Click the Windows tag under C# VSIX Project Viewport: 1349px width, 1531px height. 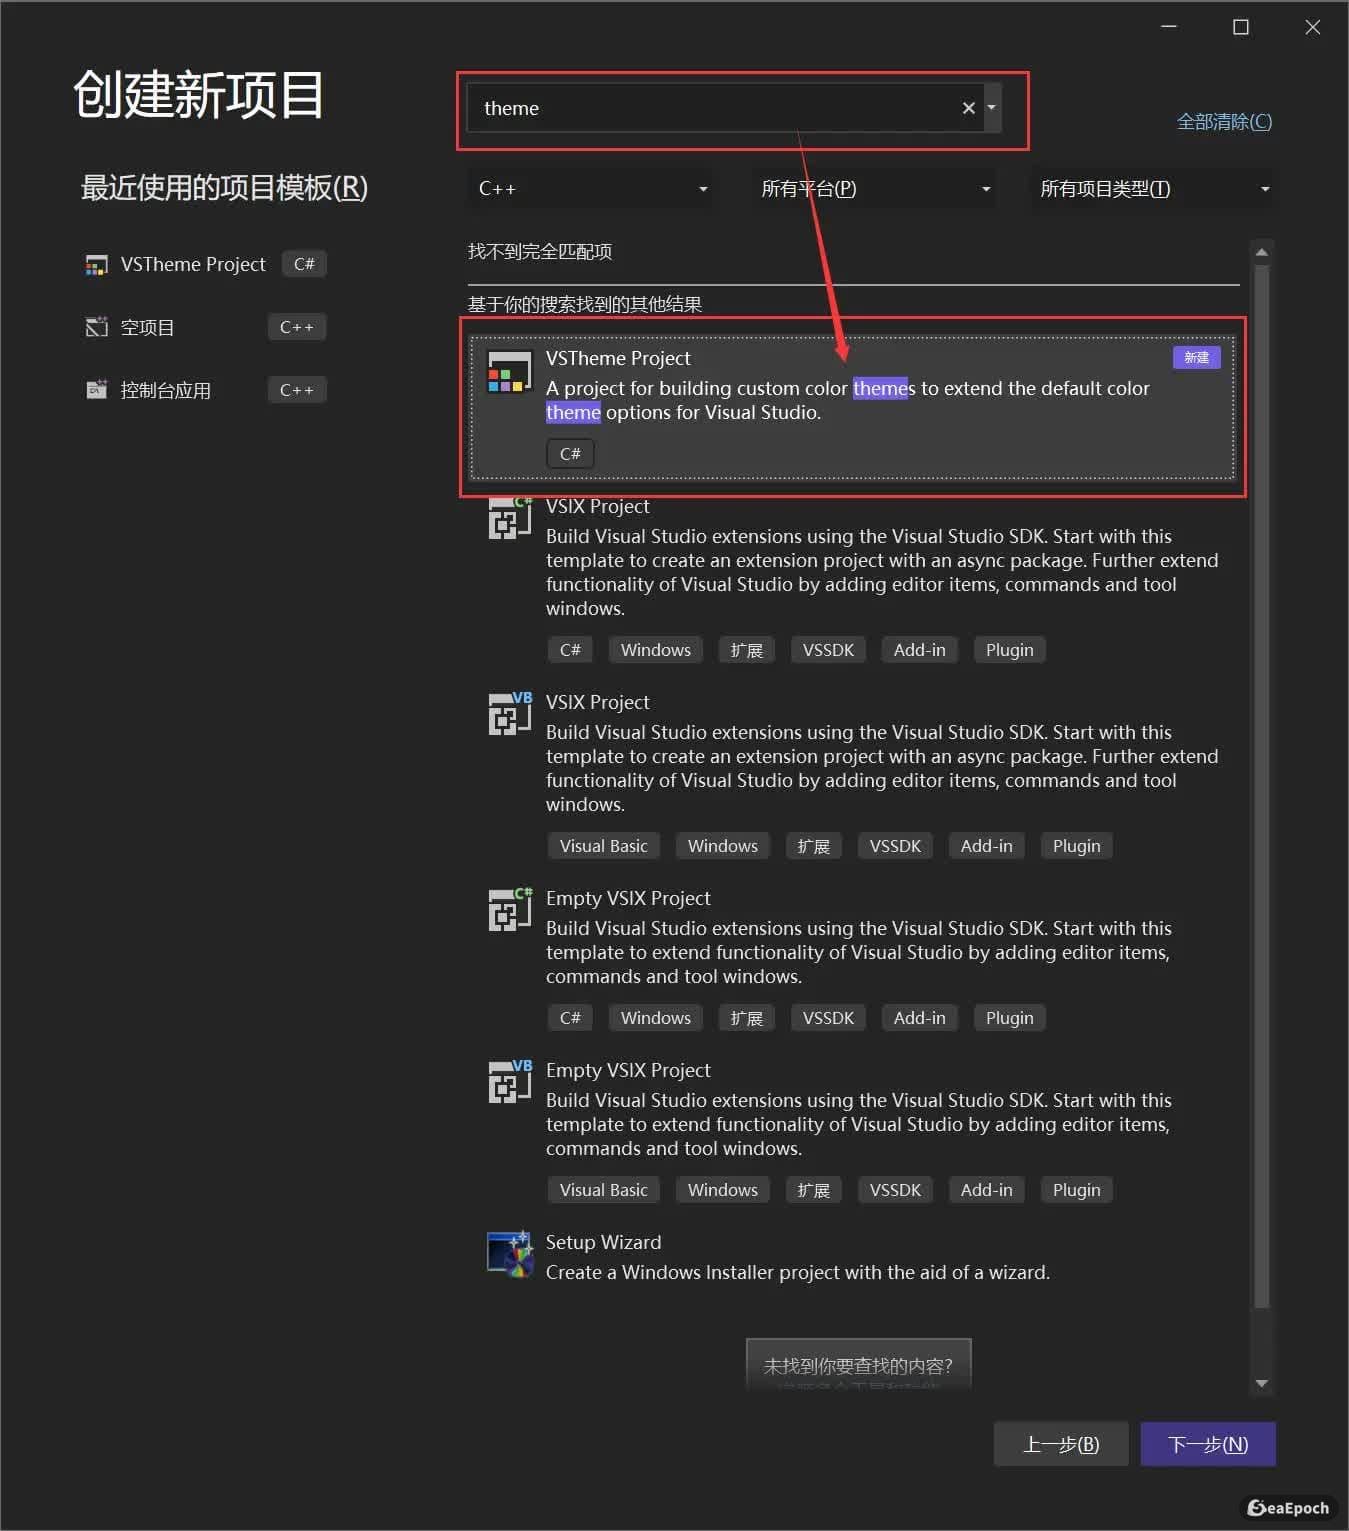[656, 650]
